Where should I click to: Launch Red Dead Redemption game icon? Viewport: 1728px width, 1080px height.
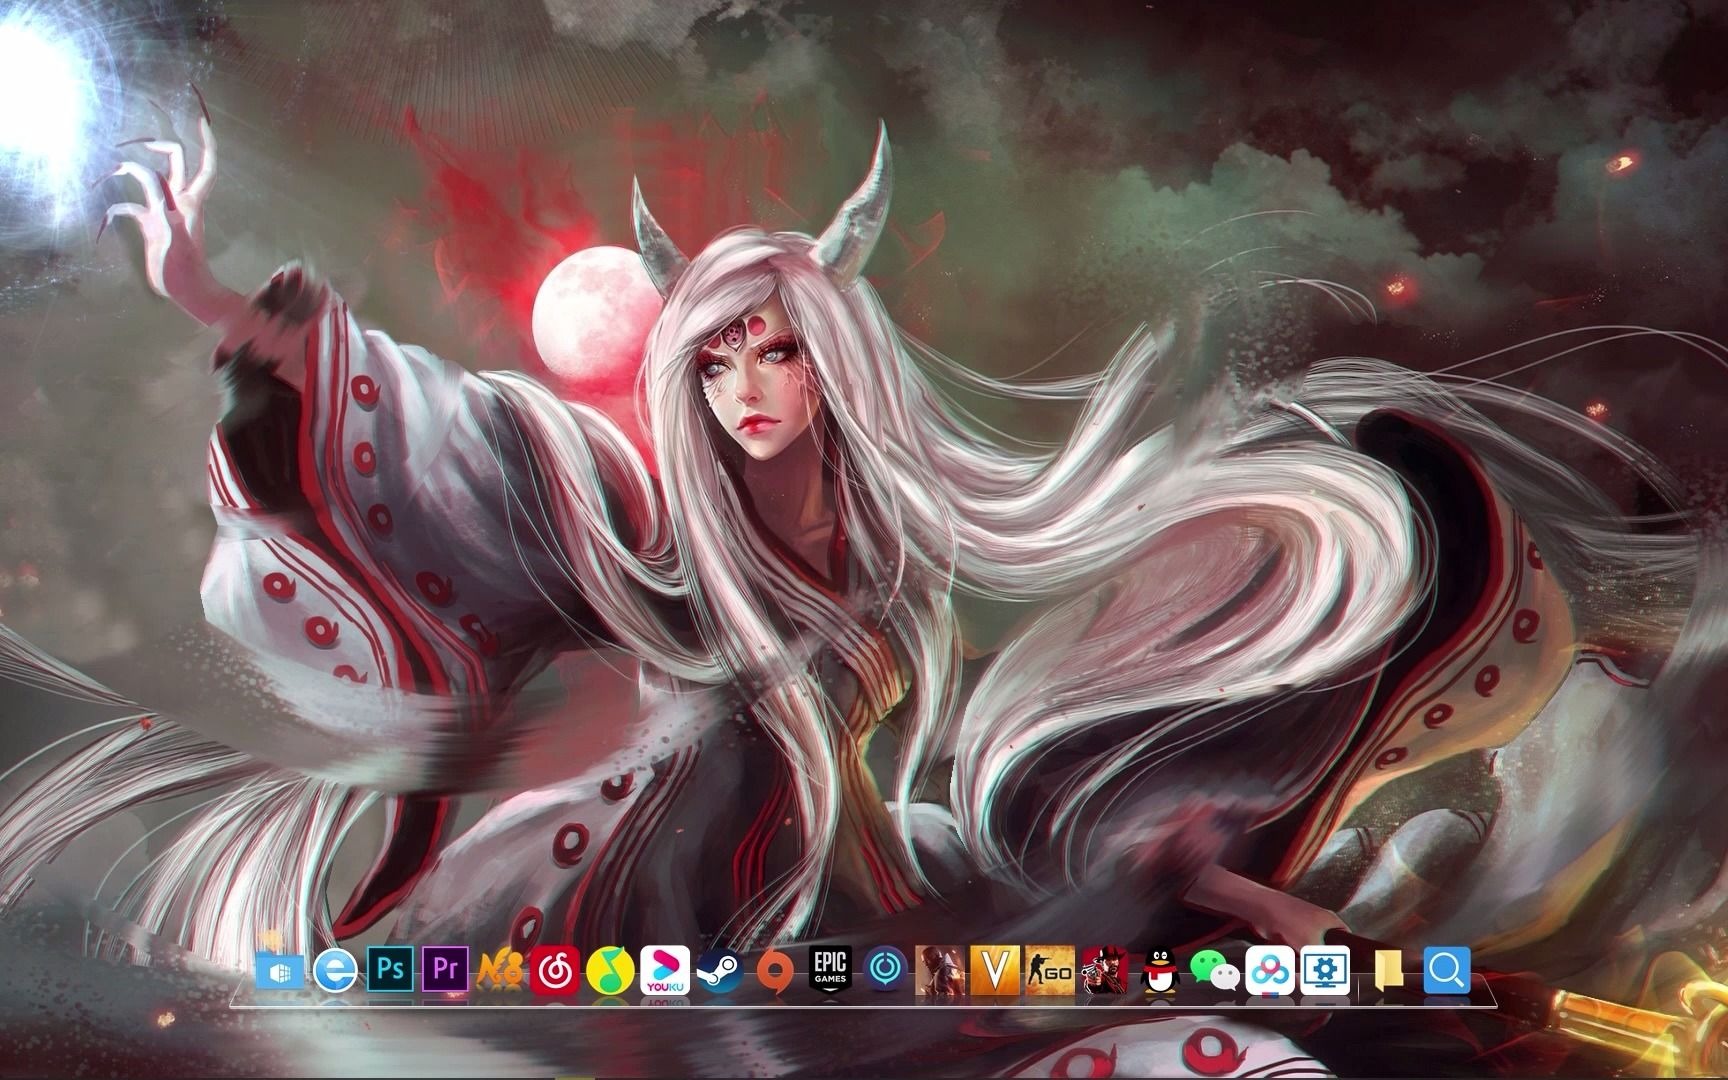tap(1105, 970)
